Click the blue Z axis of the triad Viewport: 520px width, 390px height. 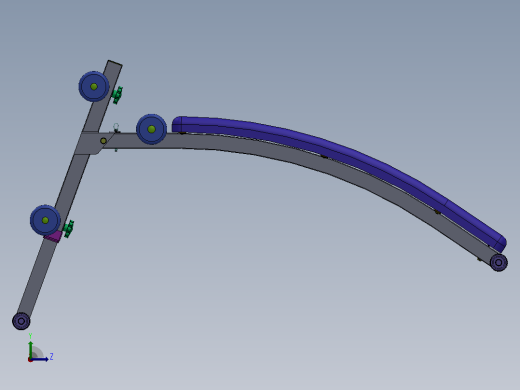40,359
